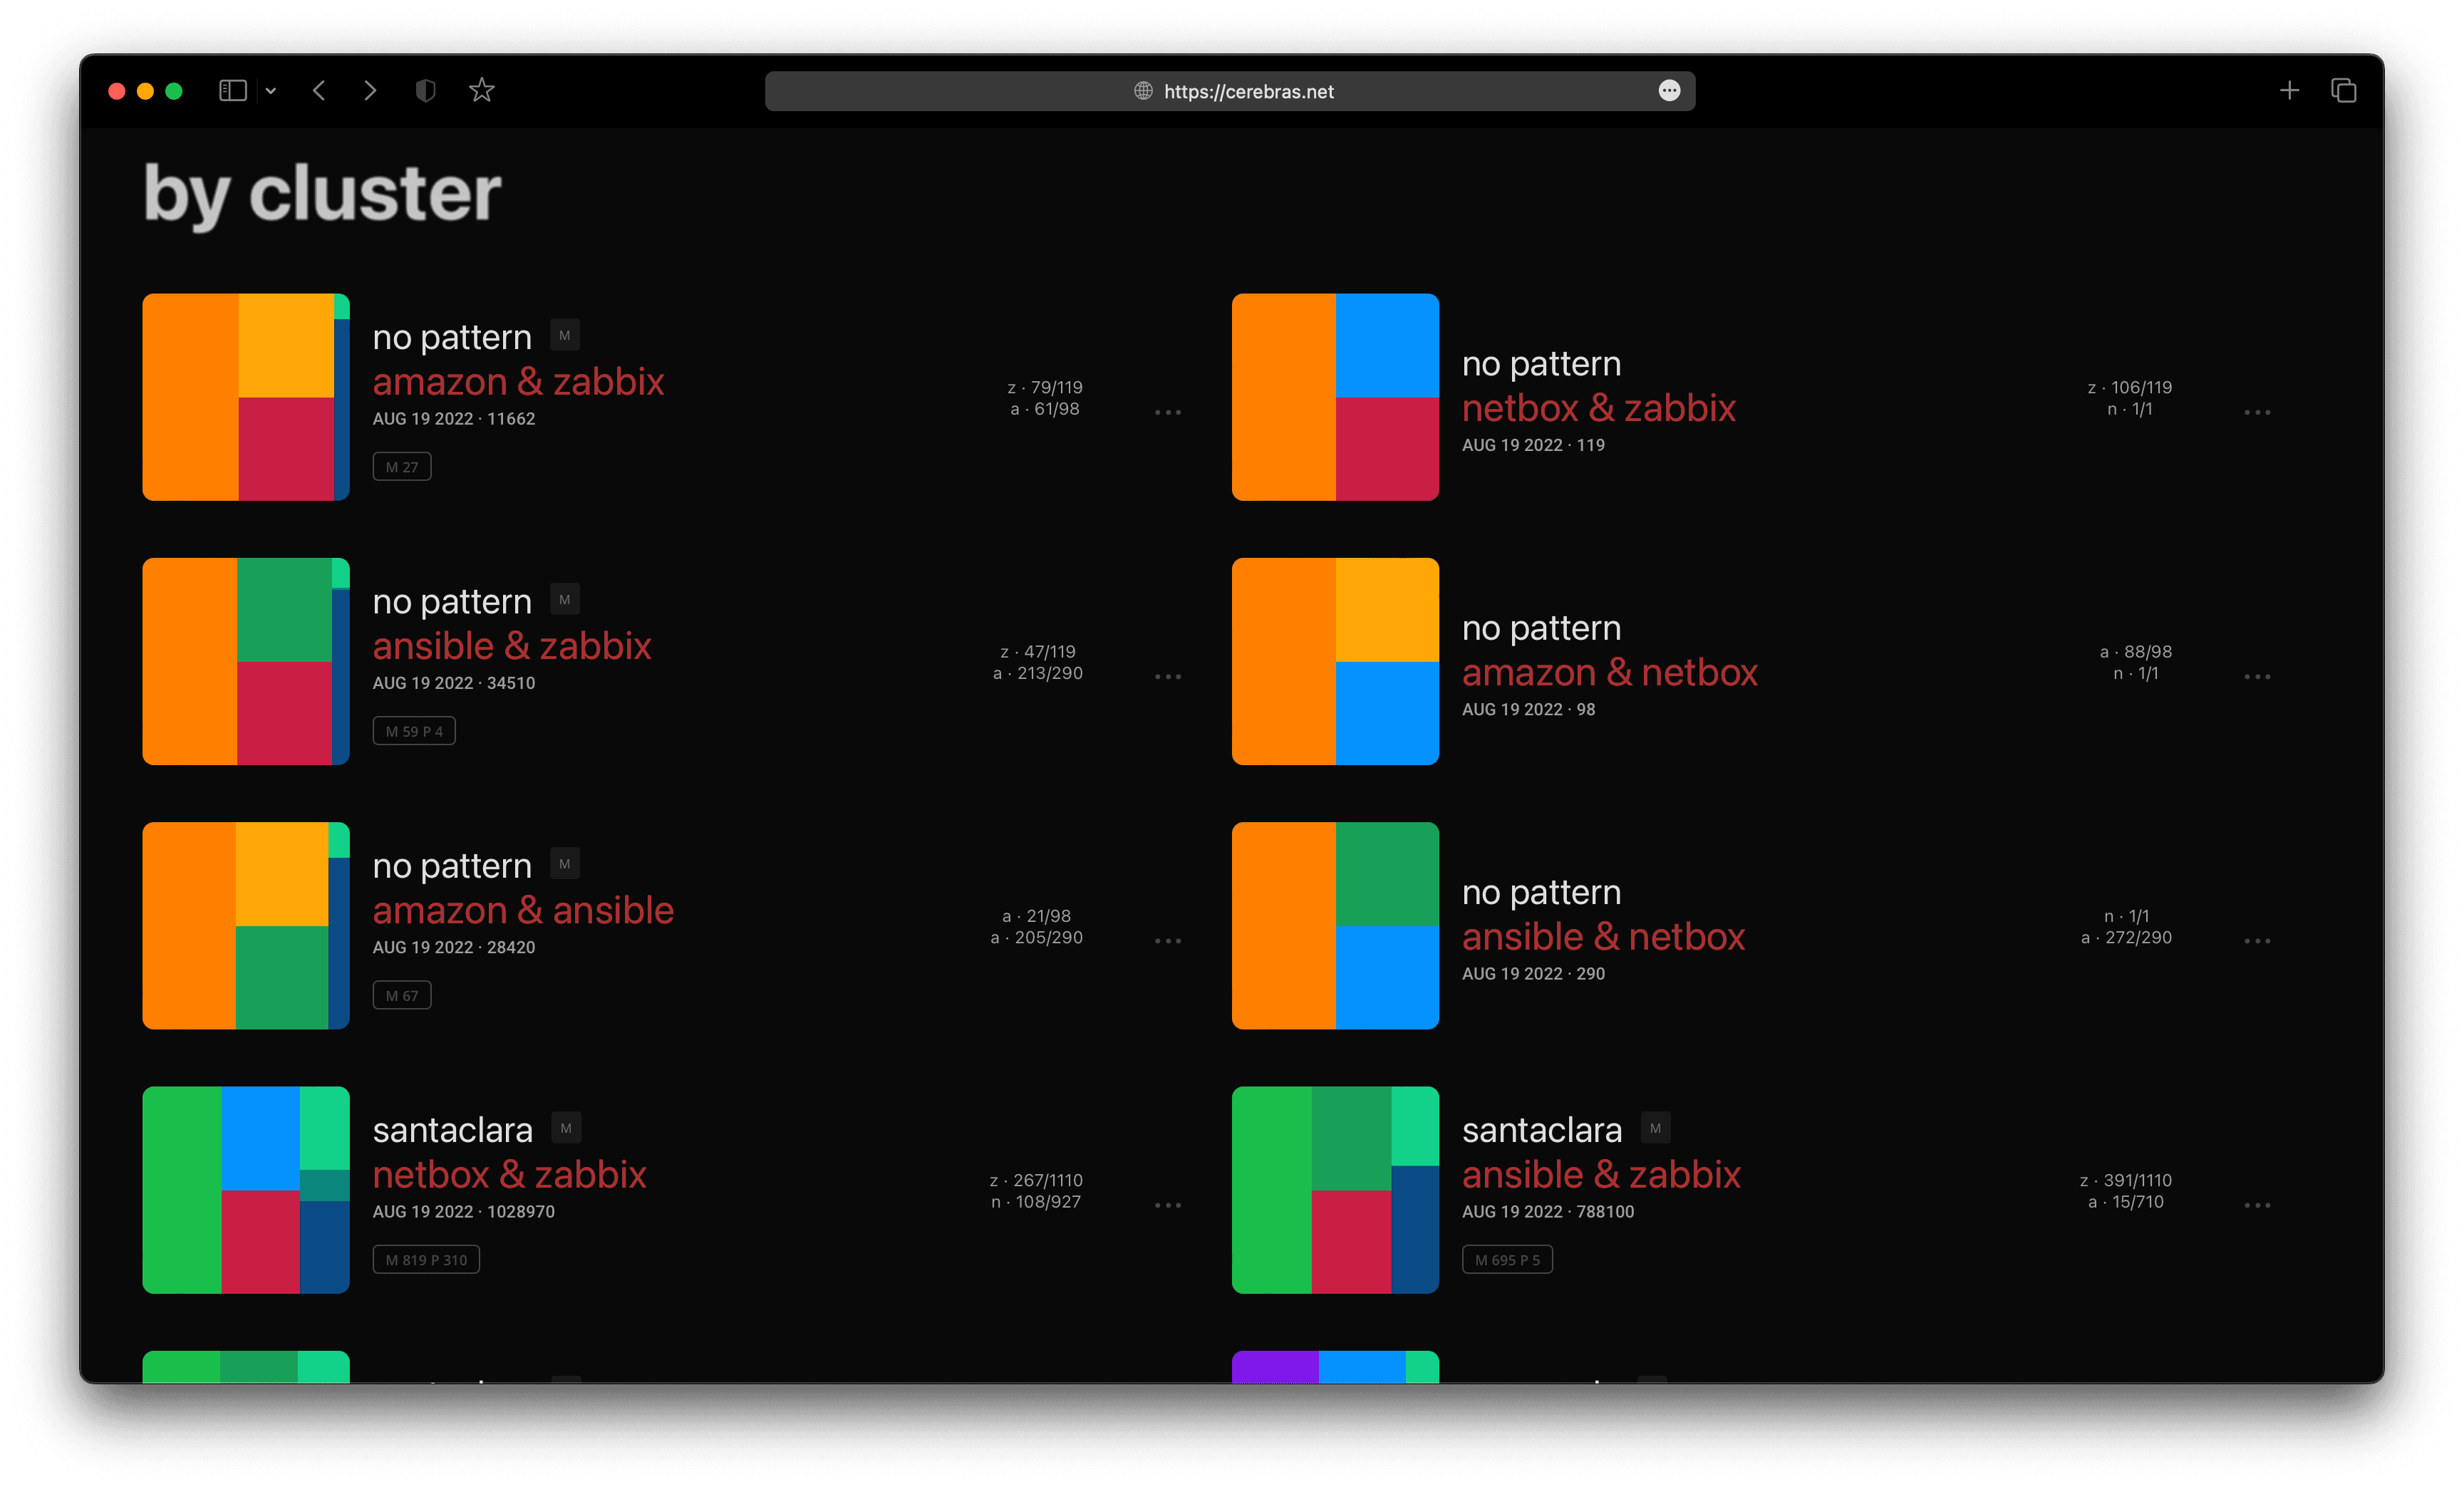Open the amazon & ansible link

523,910
